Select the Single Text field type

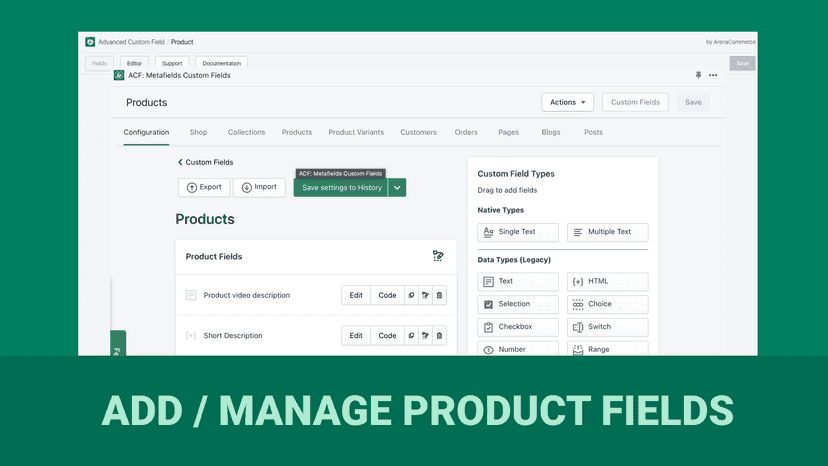pos(518,232)
